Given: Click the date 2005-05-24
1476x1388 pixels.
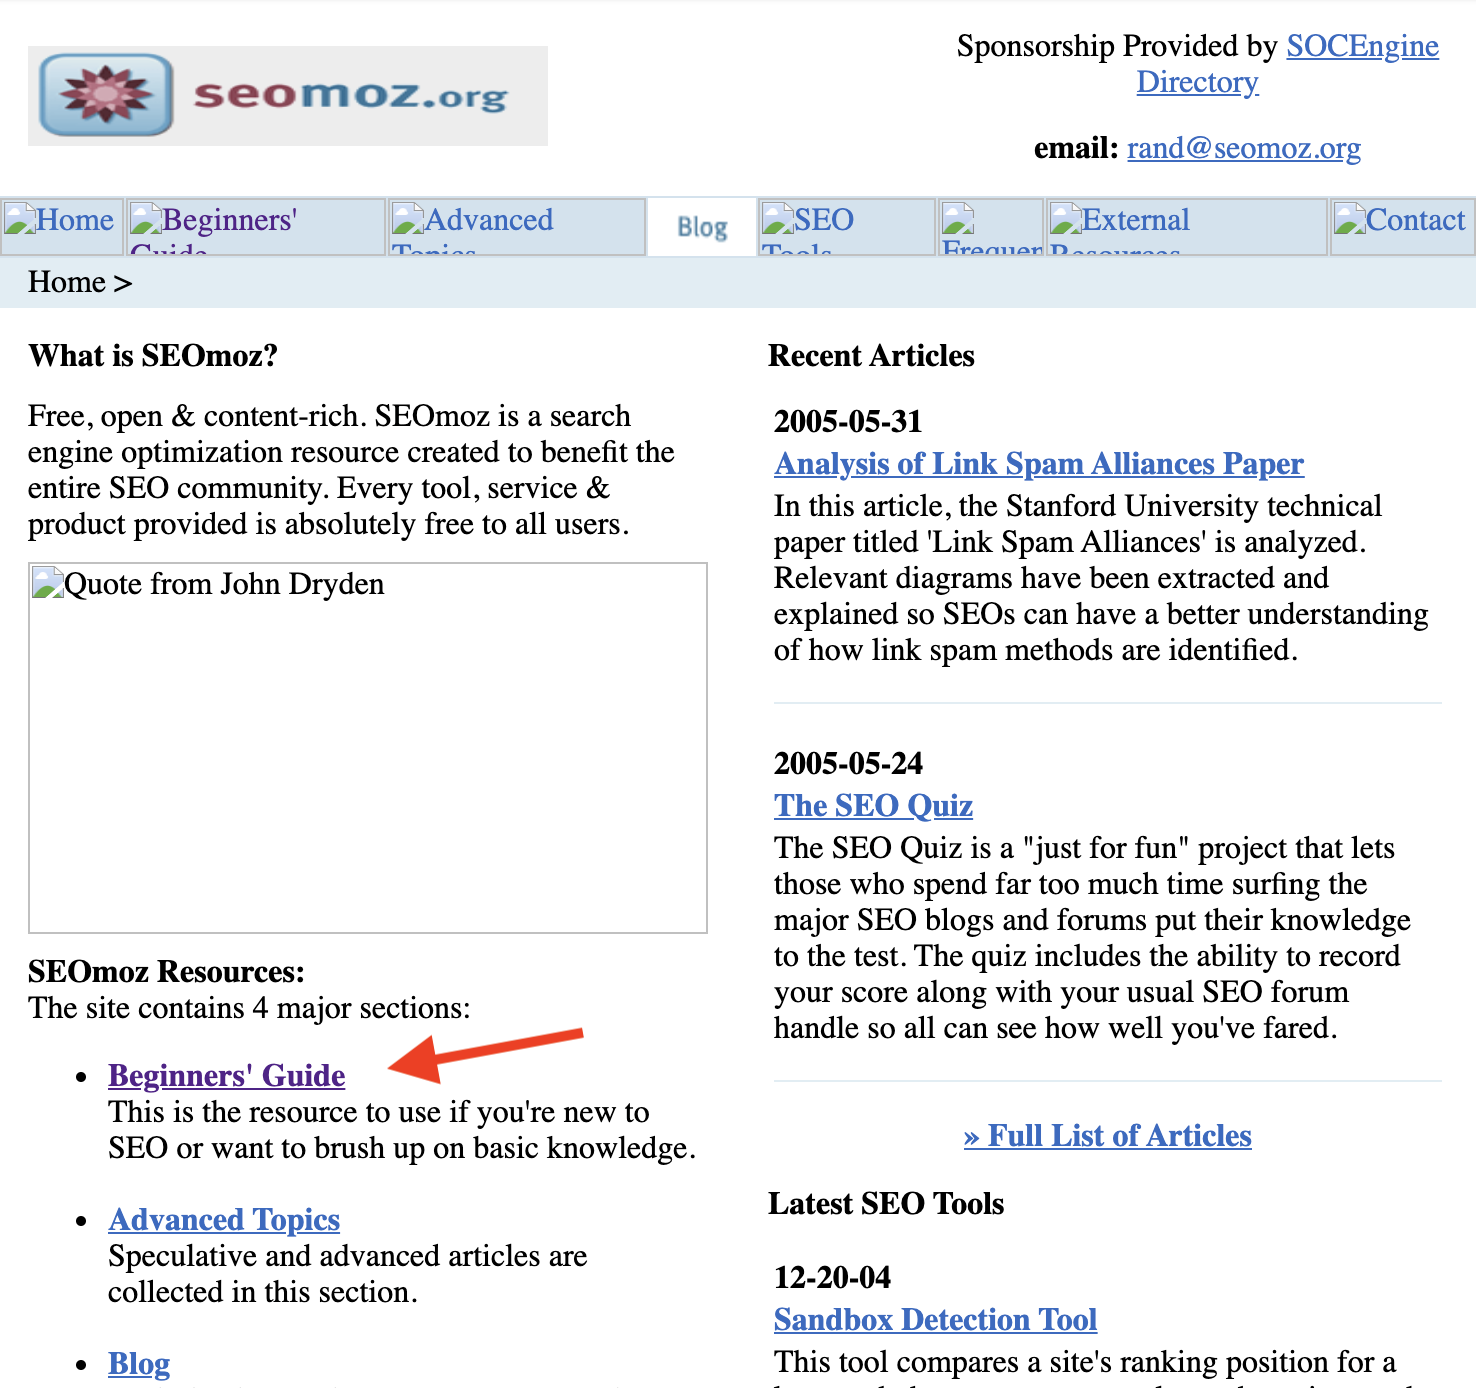Looking at the screenshot, I should tap(848, 763).
